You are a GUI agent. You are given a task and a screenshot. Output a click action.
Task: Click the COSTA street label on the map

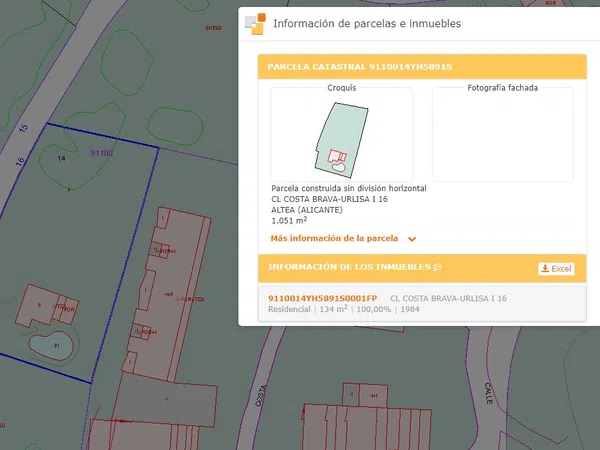click(x=261, y=396)
